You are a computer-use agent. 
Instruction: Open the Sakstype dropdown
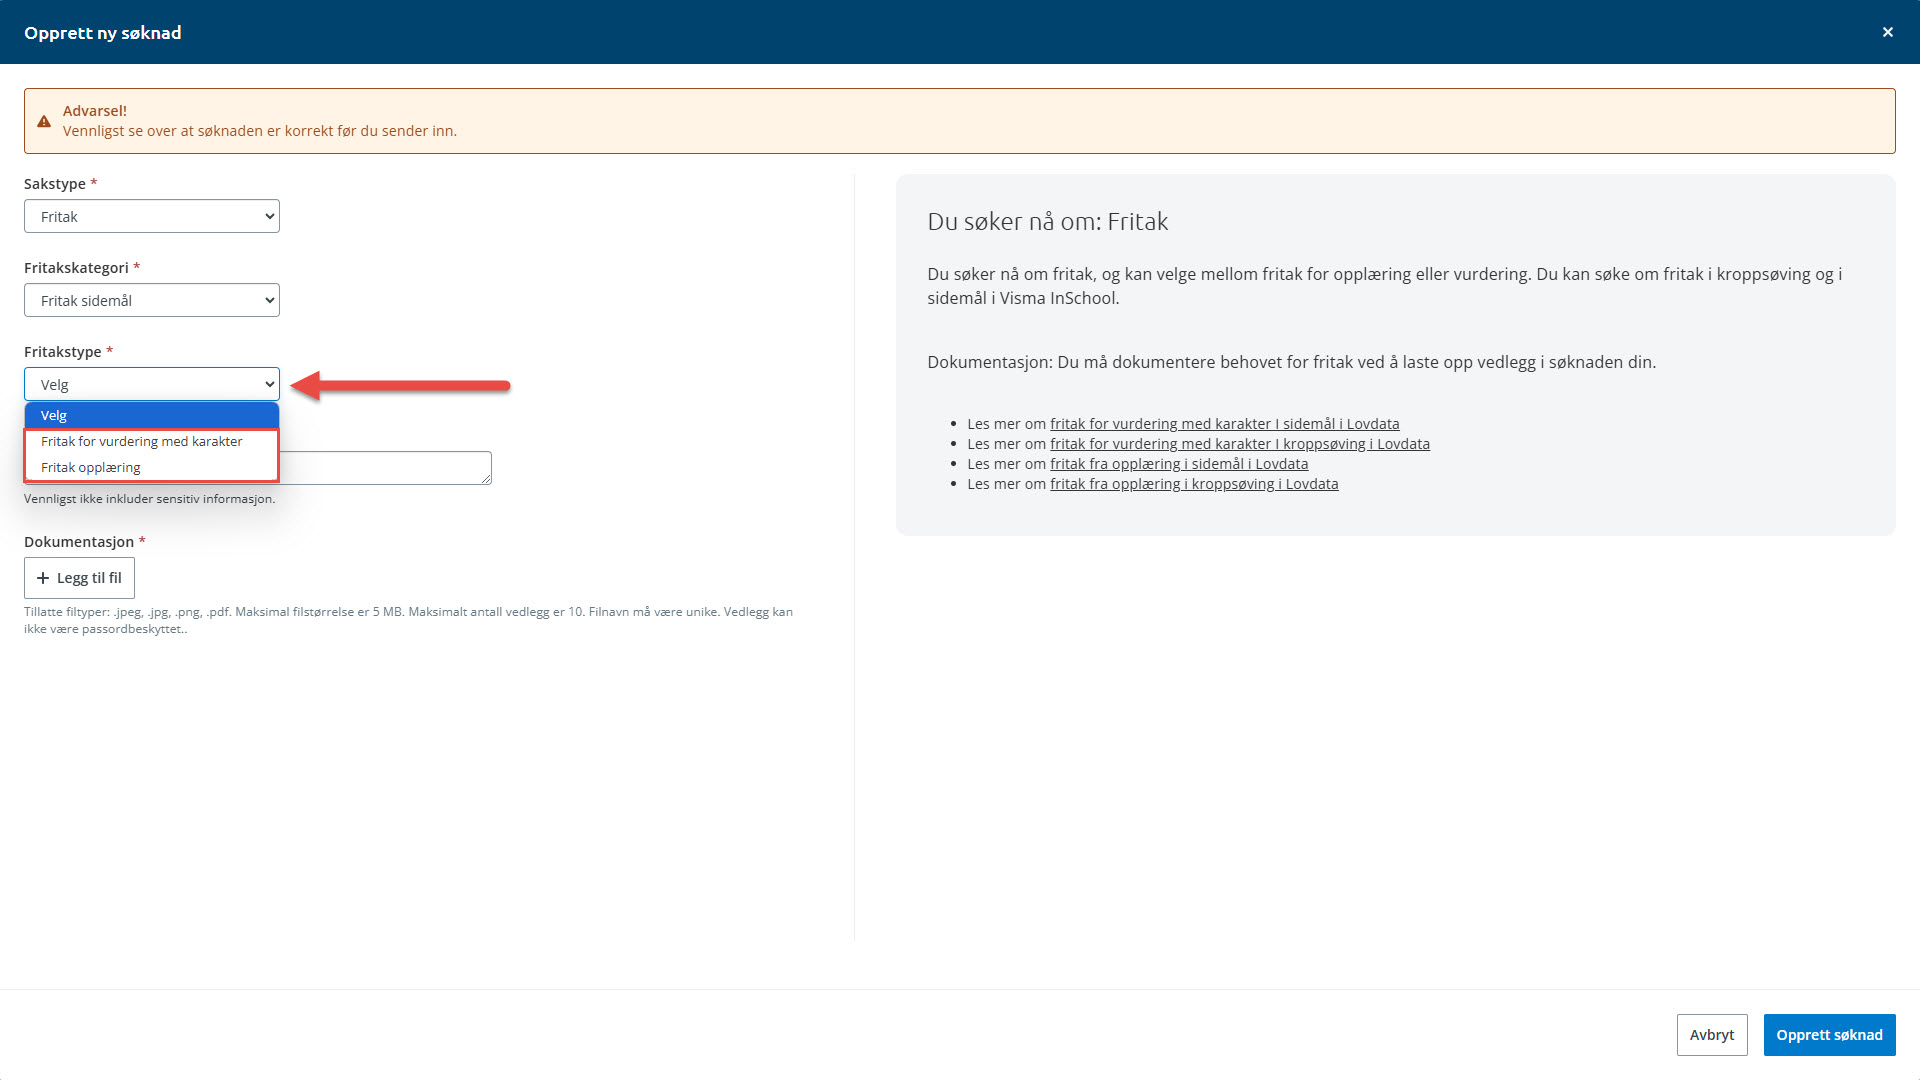click(x=152, y=216)
